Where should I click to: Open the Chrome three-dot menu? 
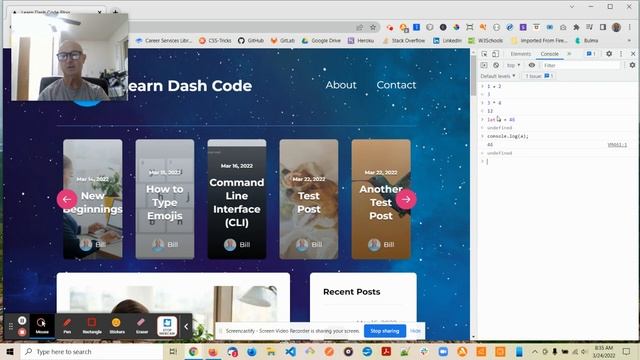[629, 27]
